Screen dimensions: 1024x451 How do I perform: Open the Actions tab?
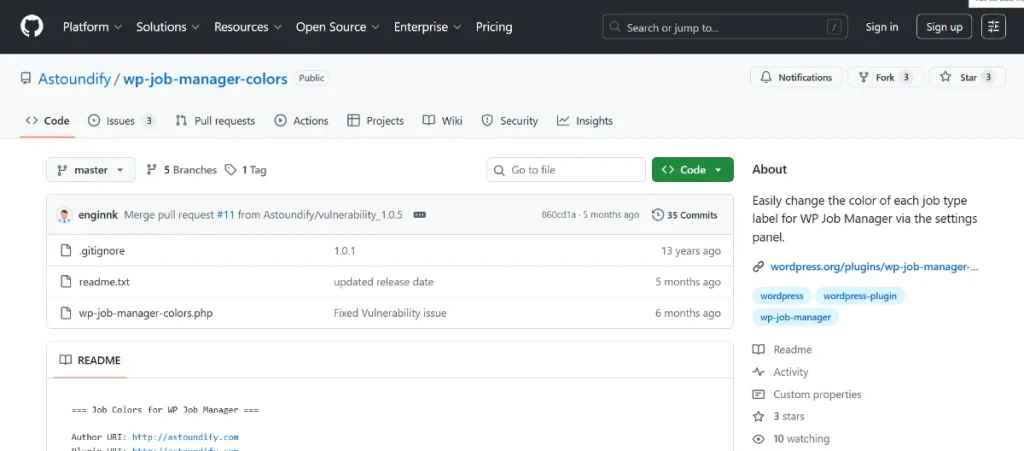pos(301,121)
